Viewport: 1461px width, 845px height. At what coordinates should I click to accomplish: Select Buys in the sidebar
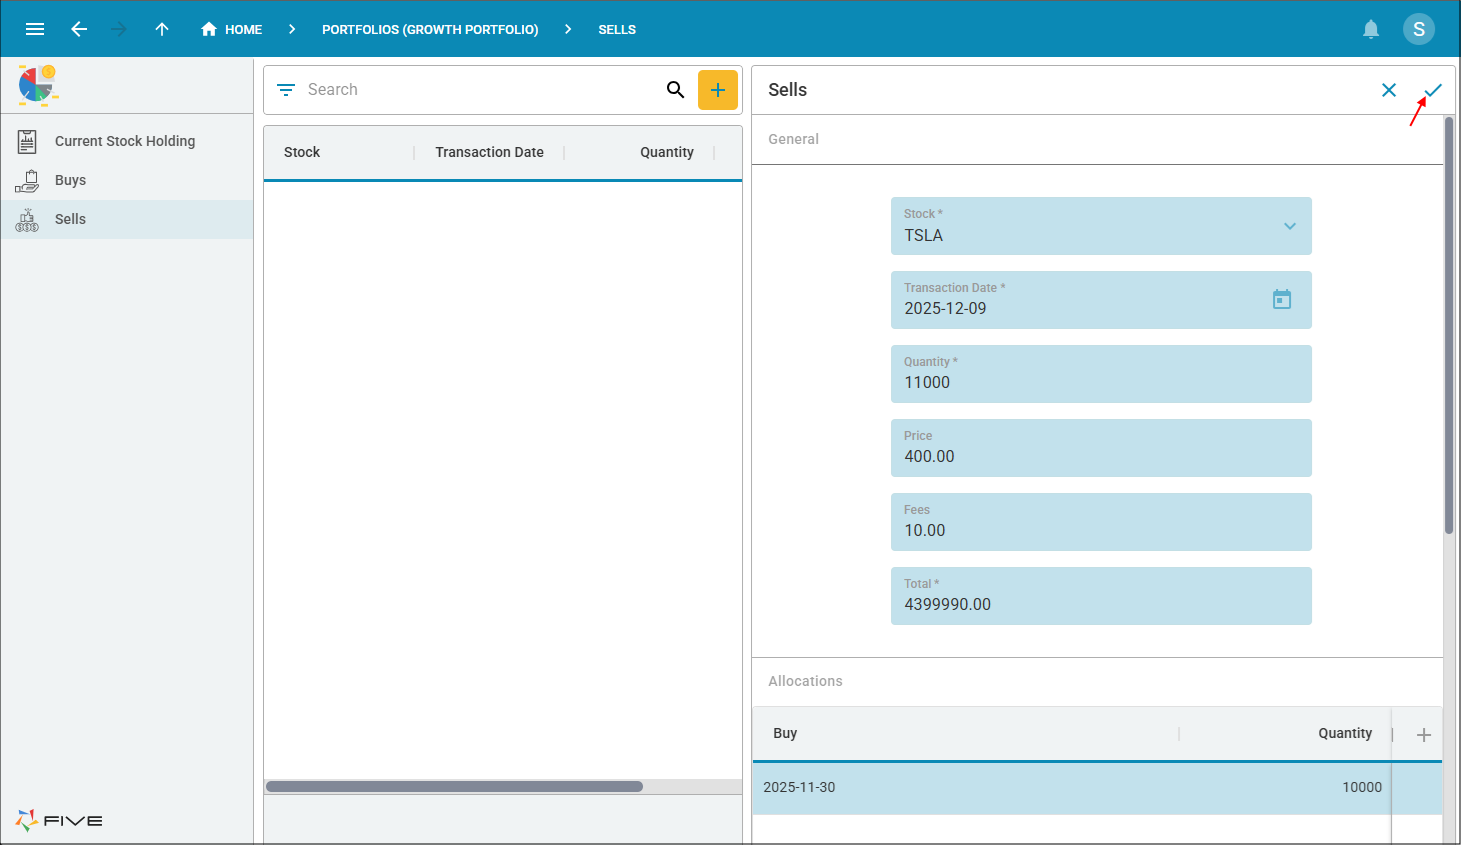70,180
